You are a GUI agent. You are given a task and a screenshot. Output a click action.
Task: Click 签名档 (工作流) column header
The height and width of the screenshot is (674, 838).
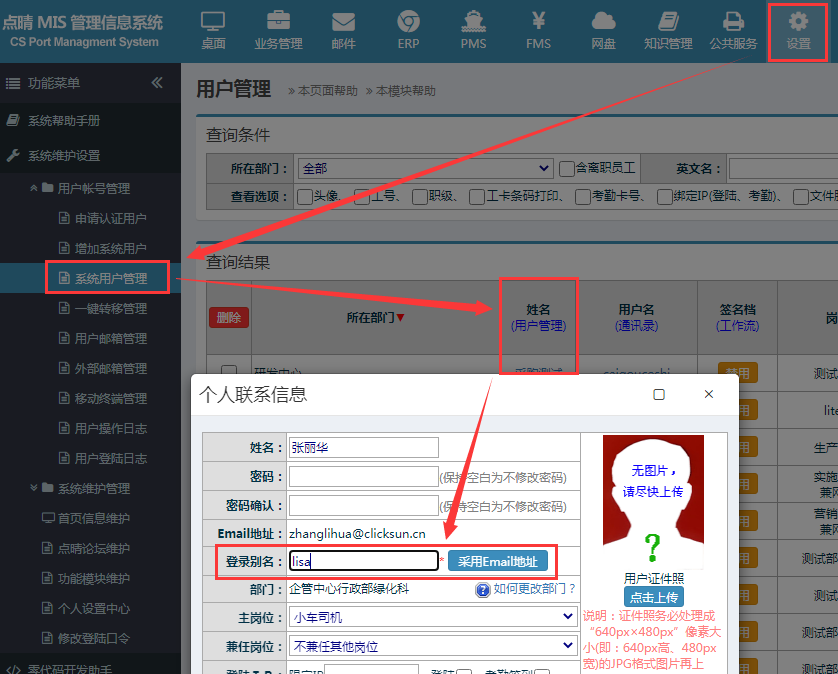[738, 317]
